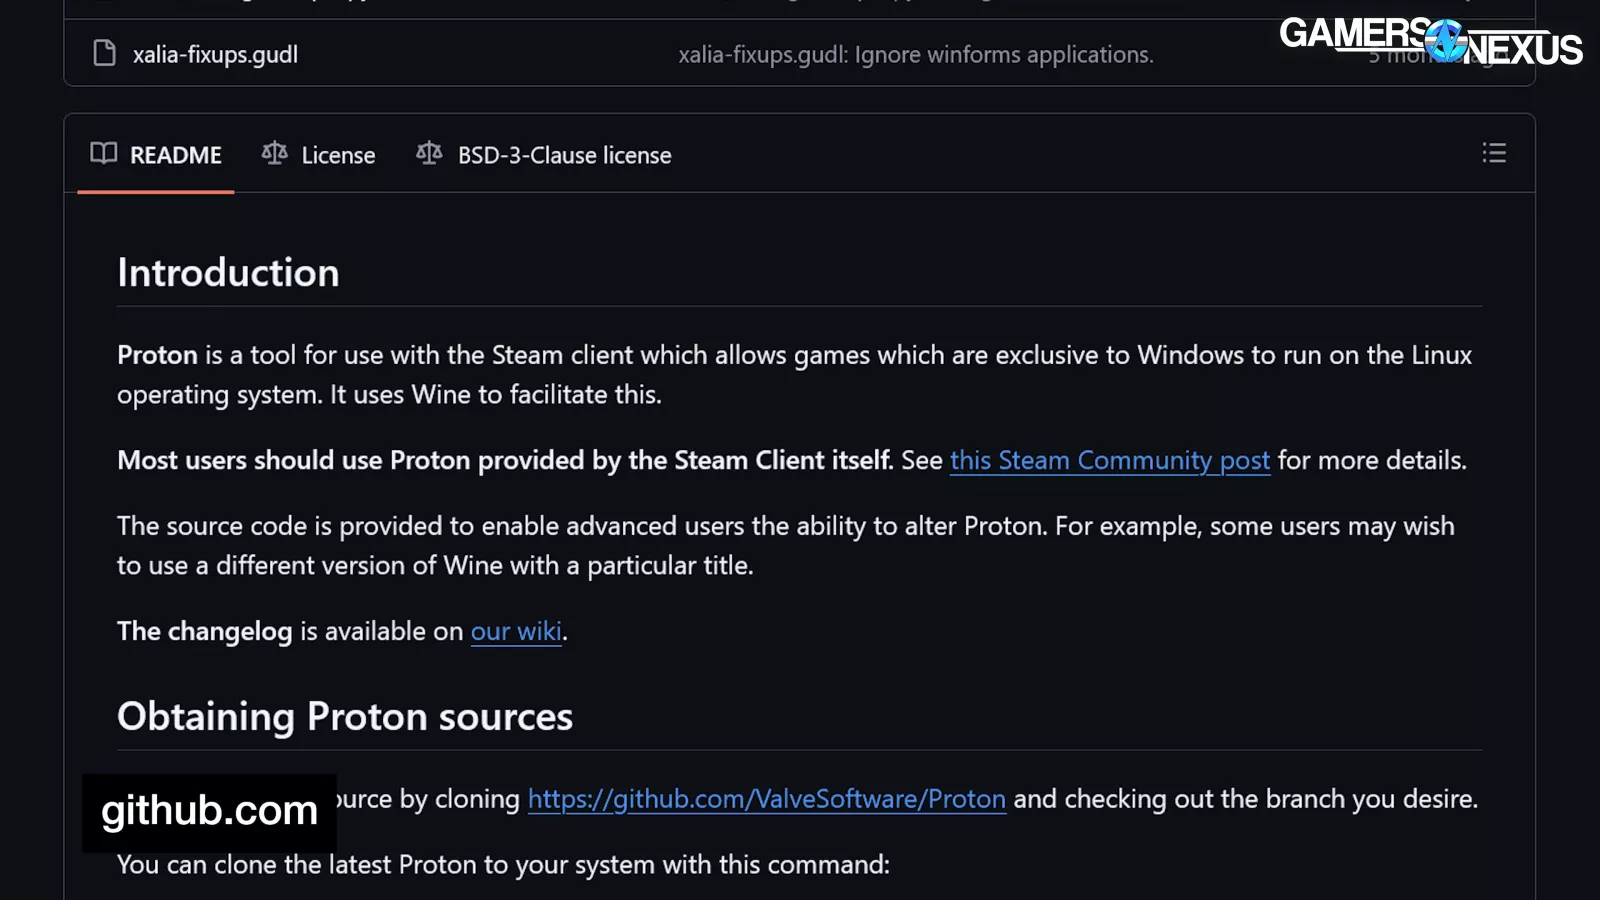Screen dimensions: 1600x900
Task: Open the README outline list icon
Action: (x=1493, y=153)
